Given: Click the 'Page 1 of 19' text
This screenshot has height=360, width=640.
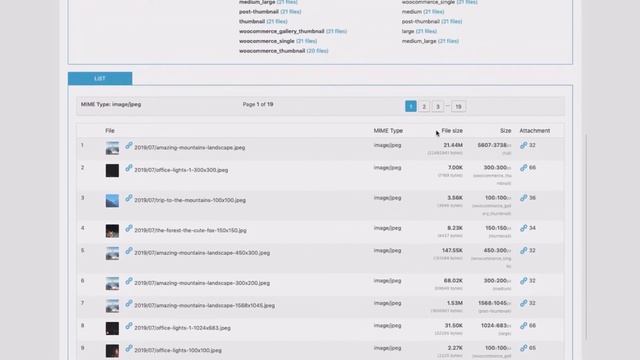Looking at the screenshot, I should click(258, 104).
